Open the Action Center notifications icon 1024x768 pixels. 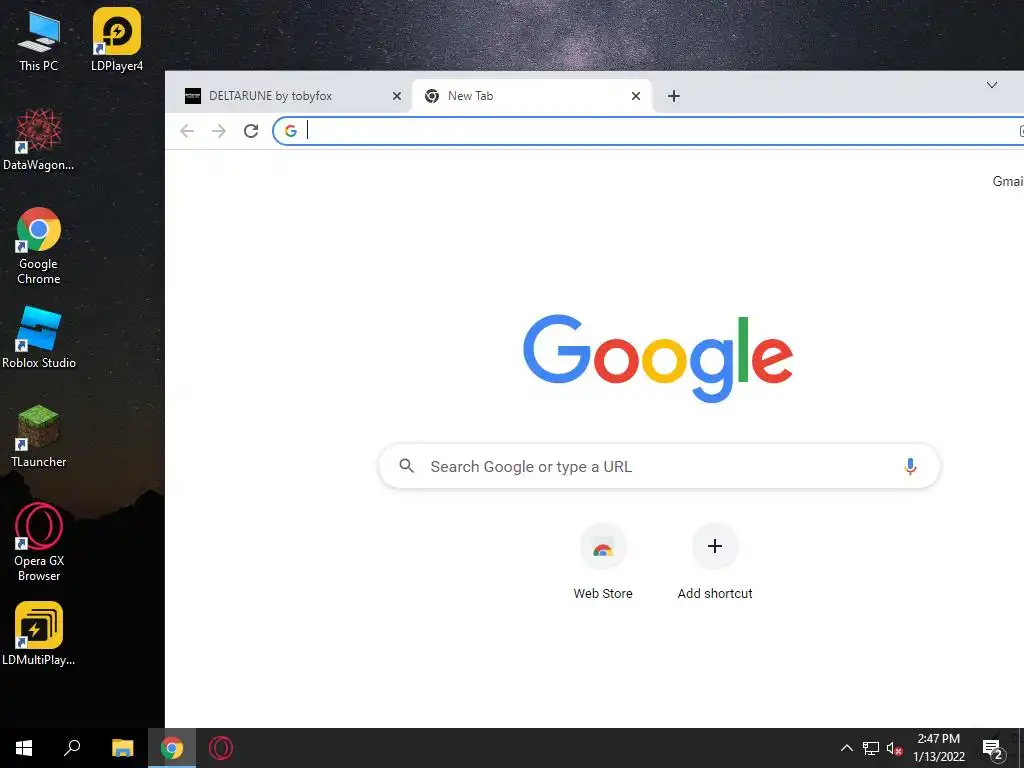(993, 748)
